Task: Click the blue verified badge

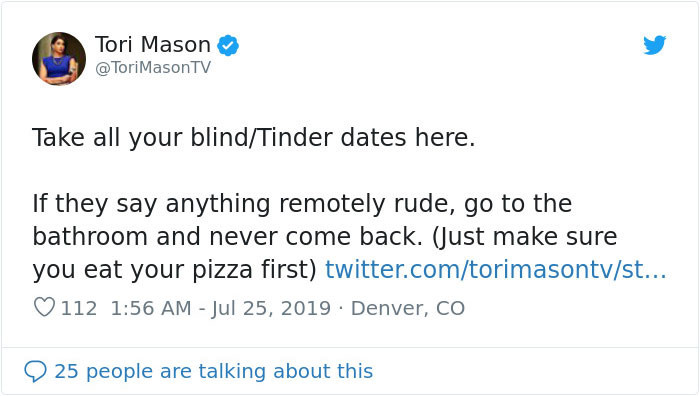Action: (x=228, y=45)
